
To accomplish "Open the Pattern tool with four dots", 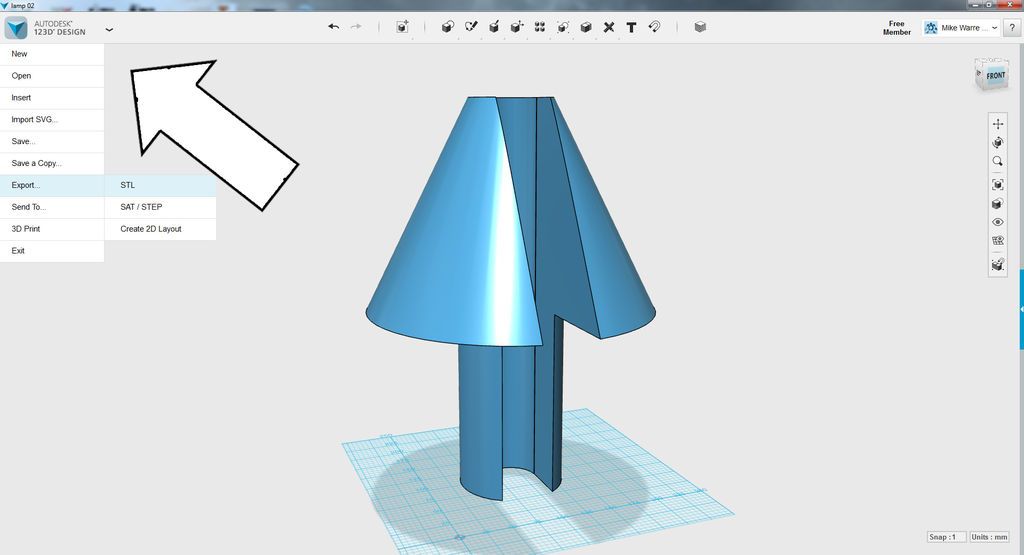I will [540, 27].
